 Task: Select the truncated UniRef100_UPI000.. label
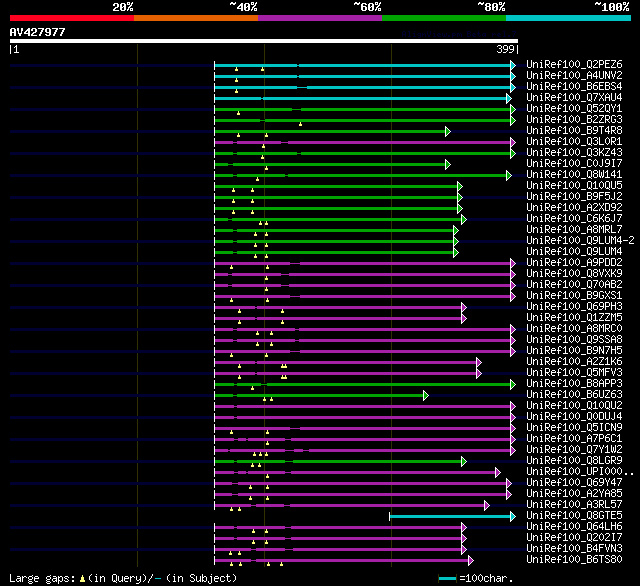[580, 472]
